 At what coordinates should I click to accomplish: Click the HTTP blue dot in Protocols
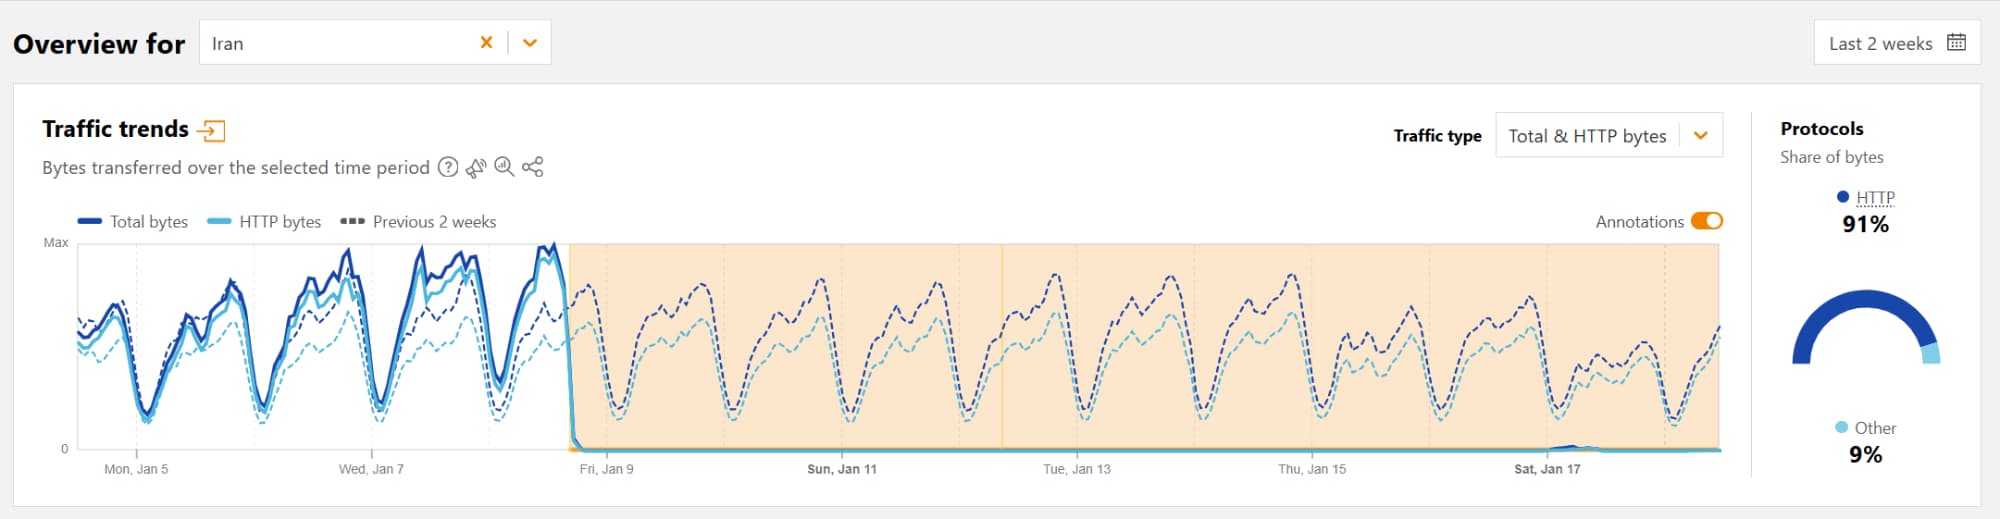(x=1842, y=197)
